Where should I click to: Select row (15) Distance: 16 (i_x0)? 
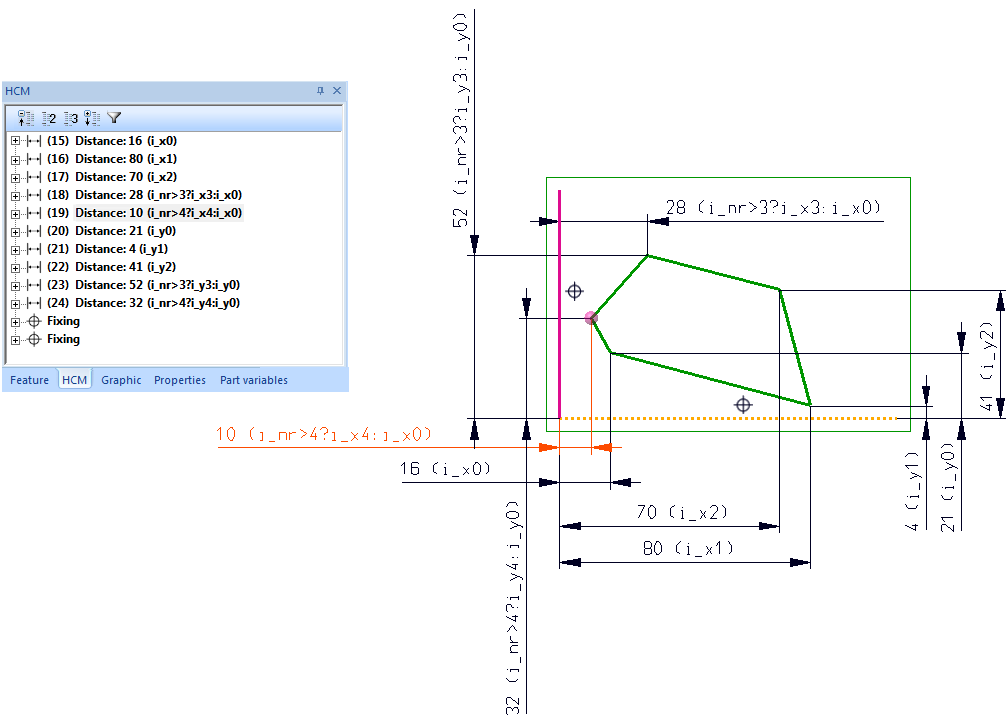112,140
